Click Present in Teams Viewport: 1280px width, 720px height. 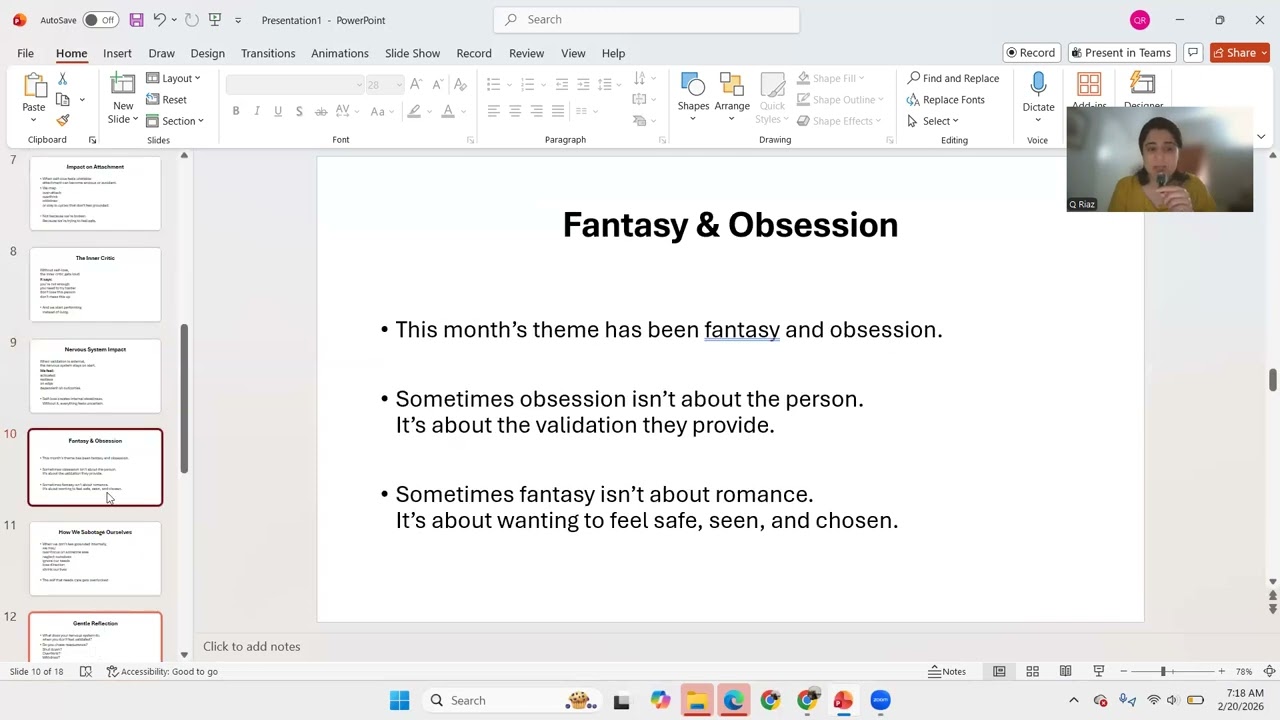1120,53
